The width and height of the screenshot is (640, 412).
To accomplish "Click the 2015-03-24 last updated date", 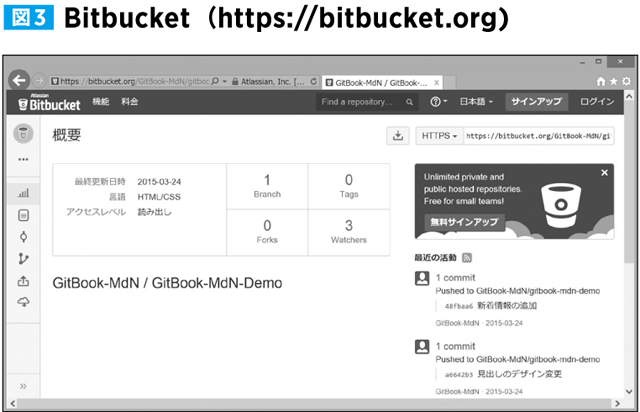I will point(159,182).
